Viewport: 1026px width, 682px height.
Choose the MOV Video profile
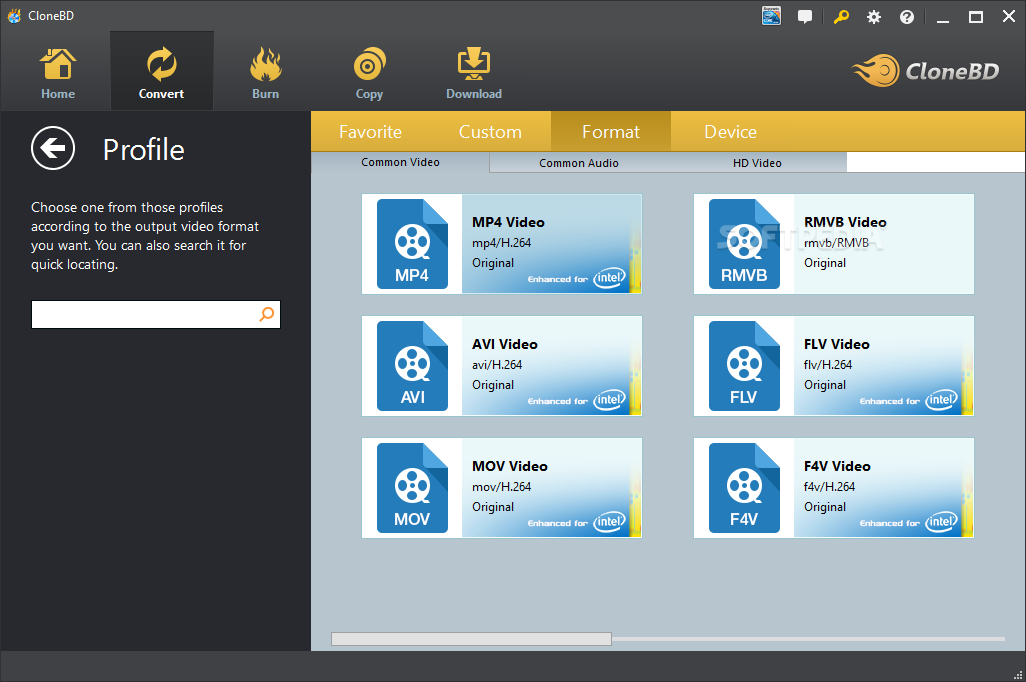pyautogui.click(x=502, y=488)
